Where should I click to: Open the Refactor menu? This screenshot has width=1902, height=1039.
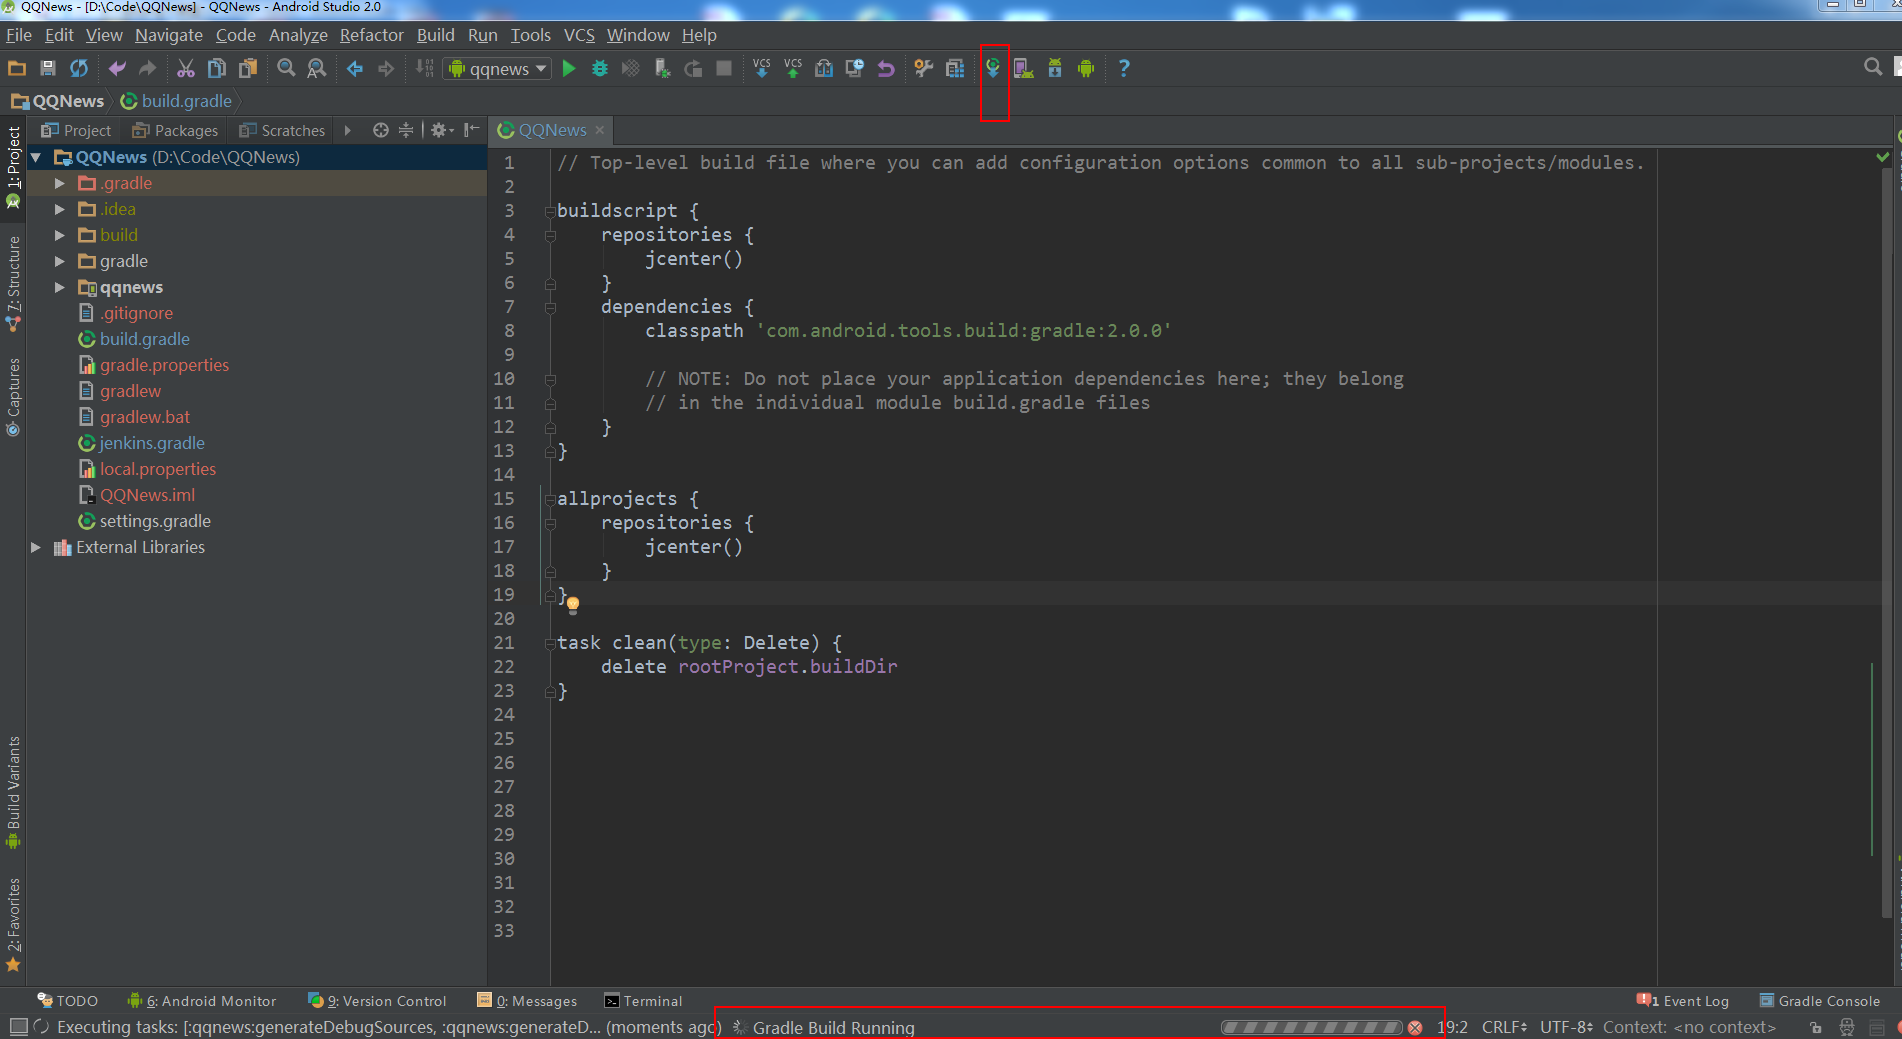[x=371, y=35]
